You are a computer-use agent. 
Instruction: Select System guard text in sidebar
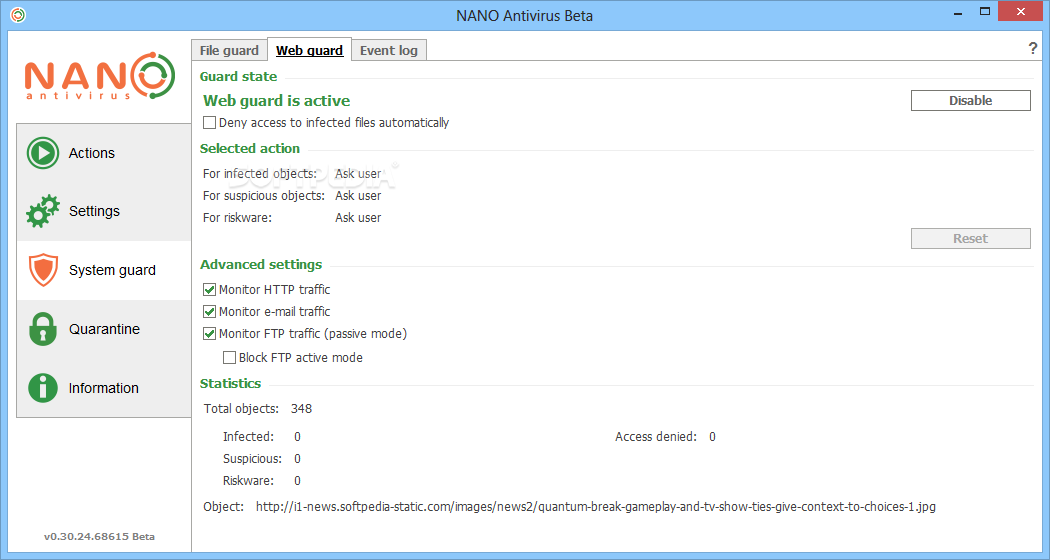[112, 270]
